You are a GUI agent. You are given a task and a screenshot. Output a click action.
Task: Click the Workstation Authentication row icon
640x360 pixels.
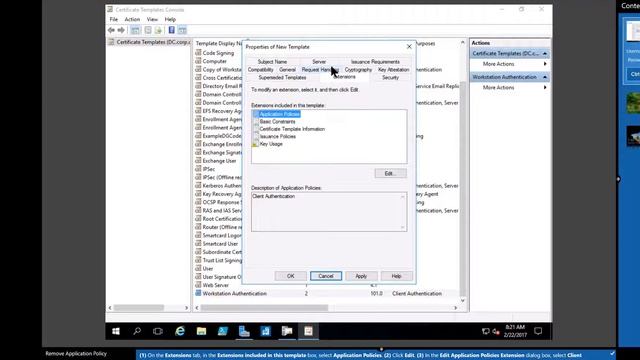pyautogui.click(x=198, y=293)
